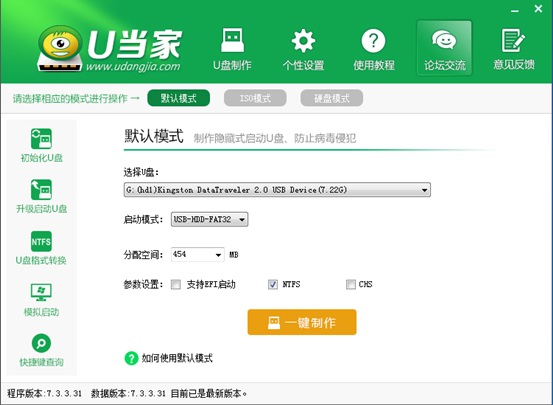The height and width of the screenshot is (405, 553).
Task: Click 初始化U盘 sidebar label
Action: (42, 158)
